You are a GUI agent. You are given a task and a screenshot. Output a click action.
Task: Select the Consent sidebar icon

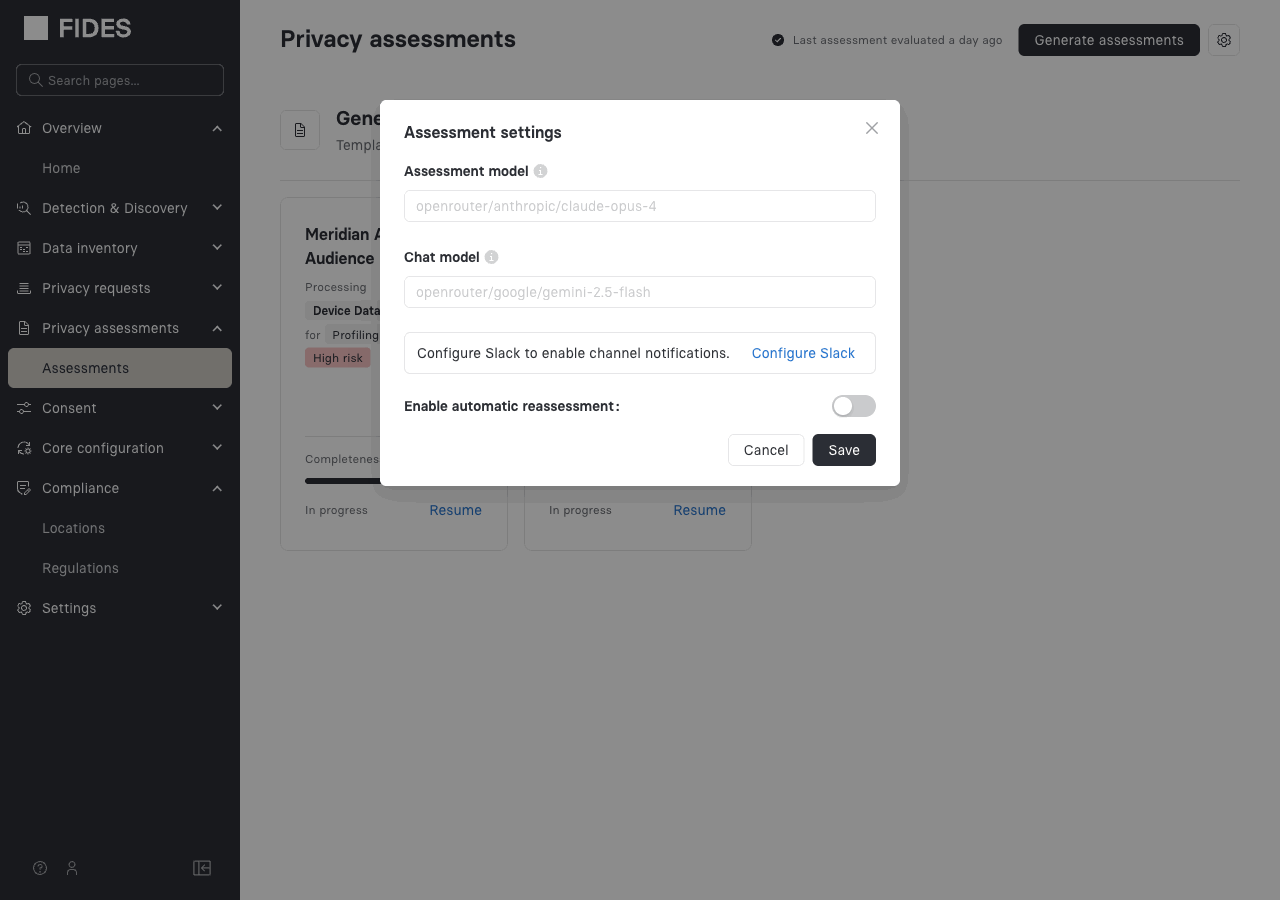coord(24,408)
